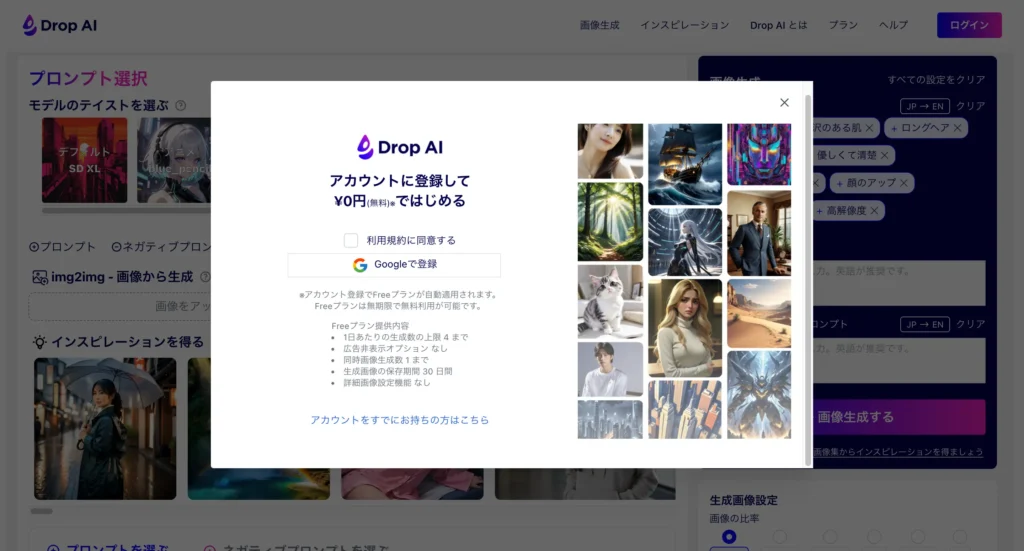Click the model carousel horizontal scrollbar
This screenshot has width=1024, height=551.
coord(126,211)
